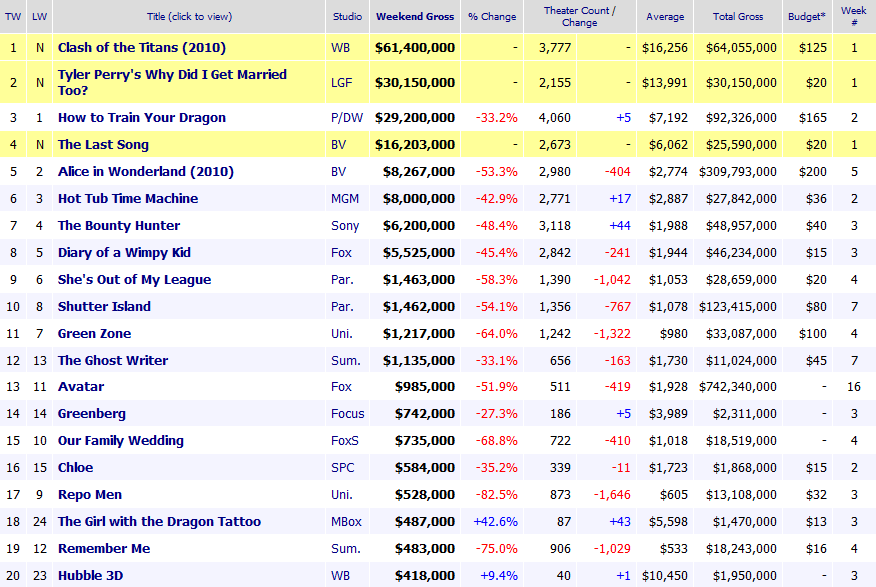Go to Hot Tub Time Machine page
The width and height of the screenshot is (876, 587).
(x=128, y=198)
